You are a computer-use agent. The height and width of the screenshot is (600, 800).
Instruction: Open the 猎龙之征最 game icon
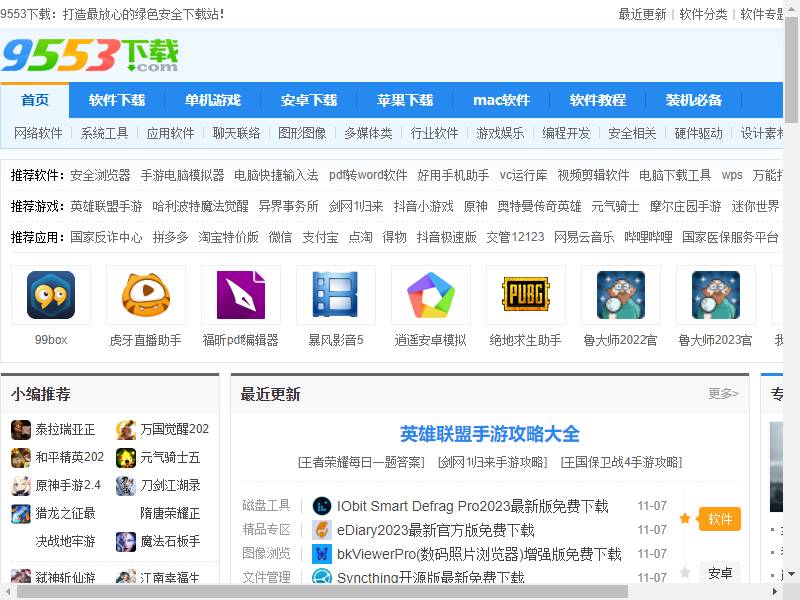[21, 514]
